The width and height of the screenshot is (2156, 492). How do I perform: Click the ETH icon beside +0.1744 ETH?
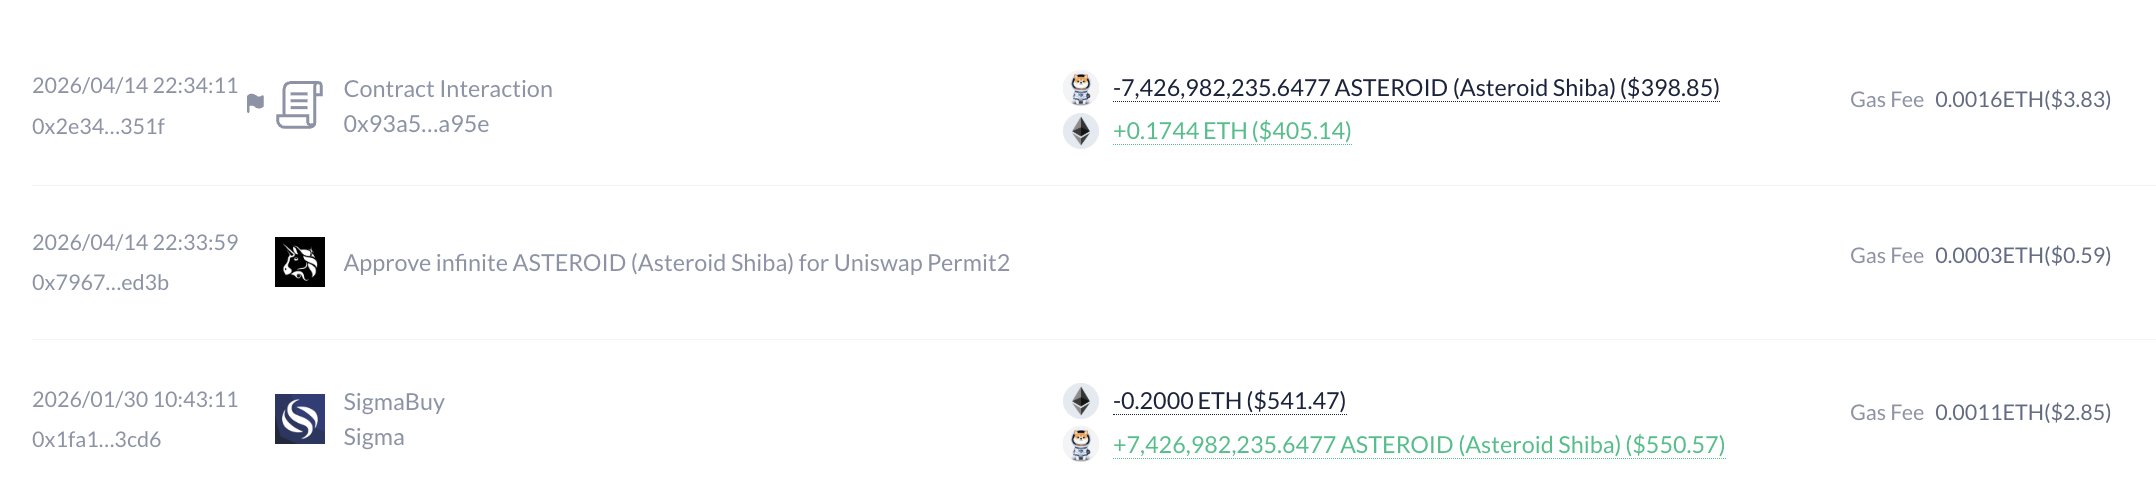[1080, 131]
